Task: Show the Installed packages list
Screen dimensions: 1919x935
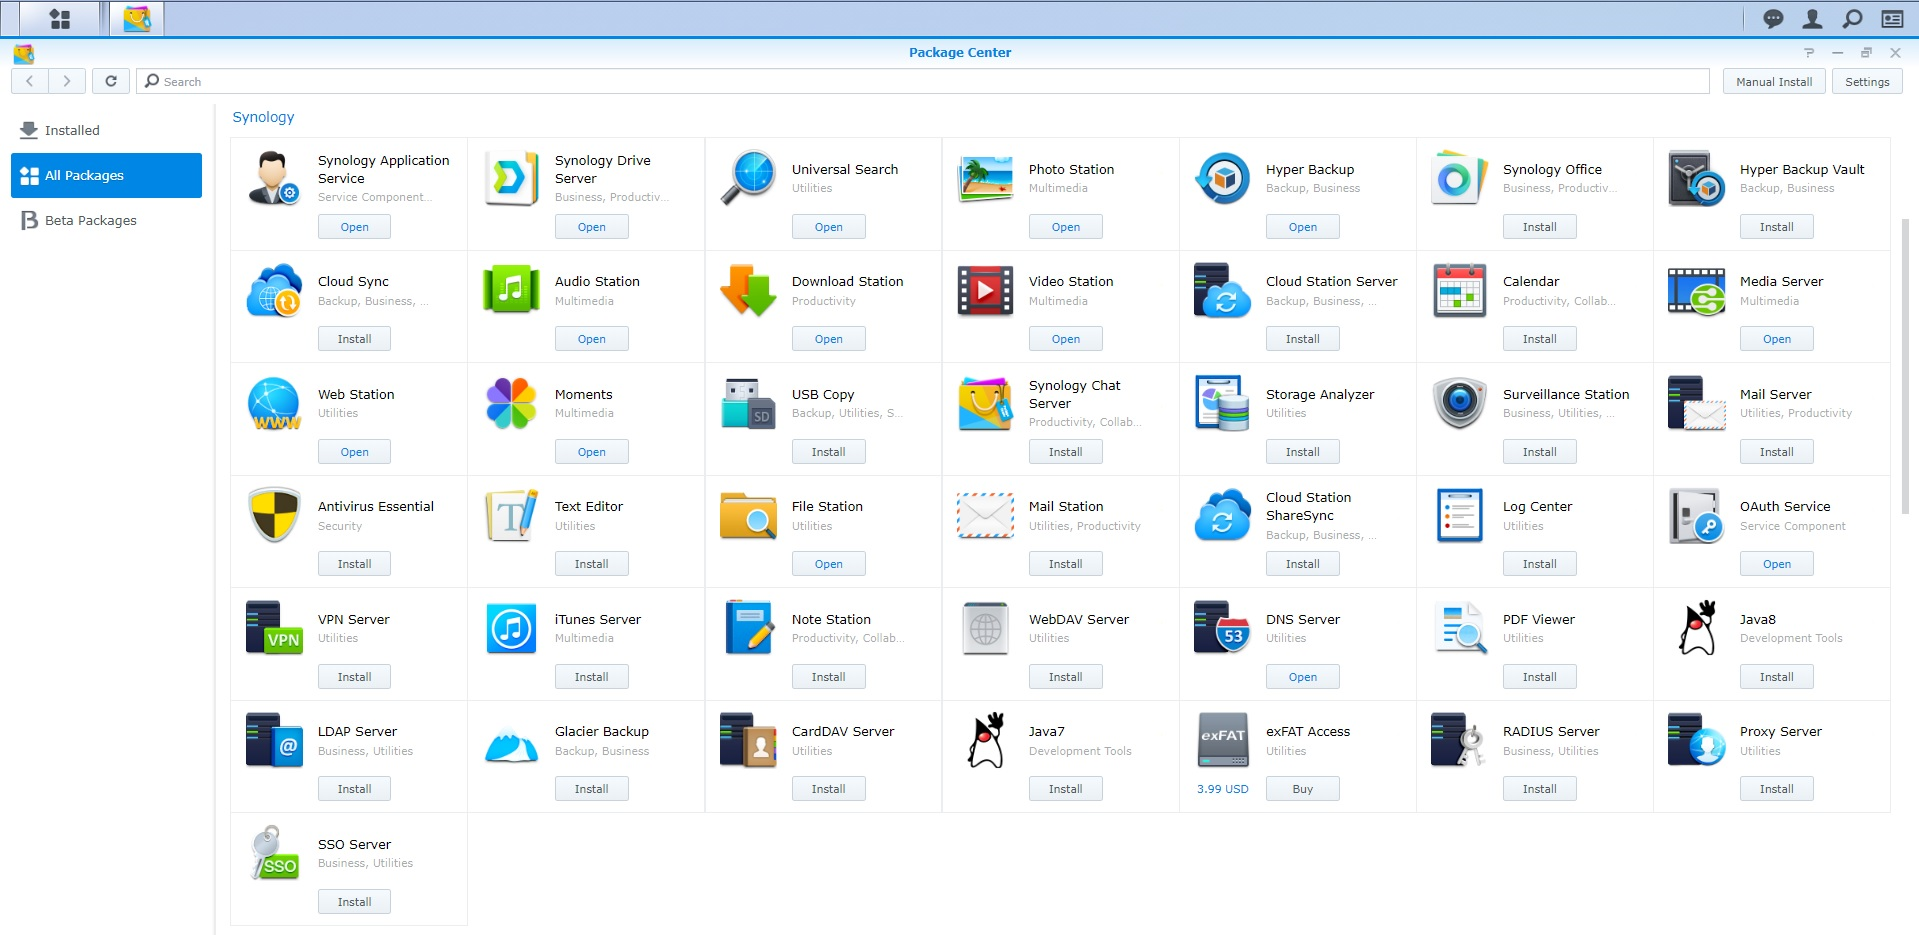Action: click(106, 130)
